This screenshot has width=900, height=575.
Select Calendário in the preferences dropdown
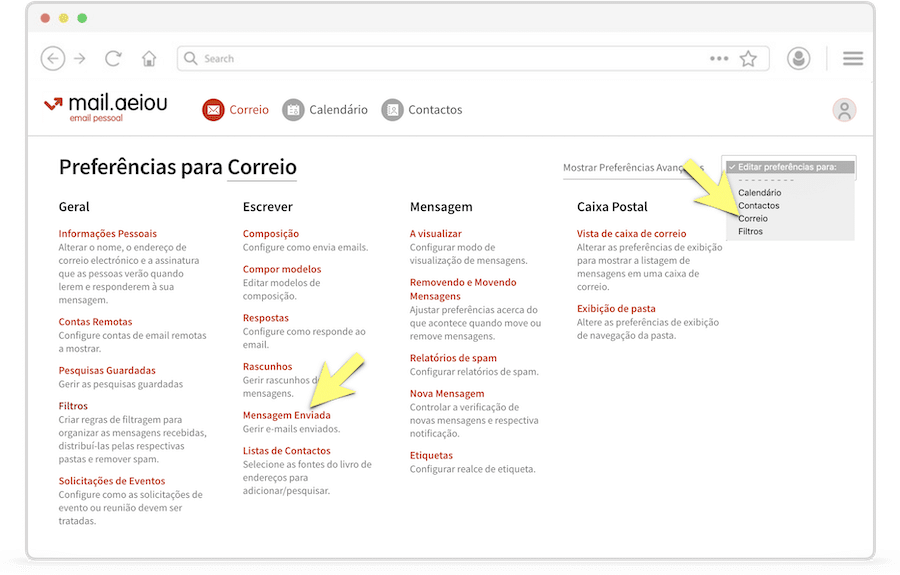[x=760, y=192]
